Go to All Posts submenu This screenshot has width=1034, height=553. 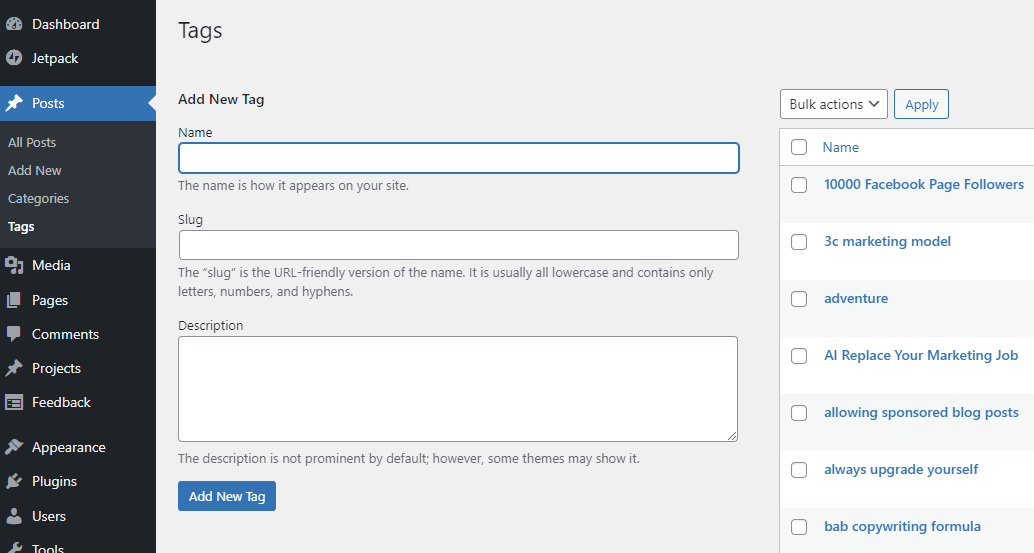click(32, 142)
